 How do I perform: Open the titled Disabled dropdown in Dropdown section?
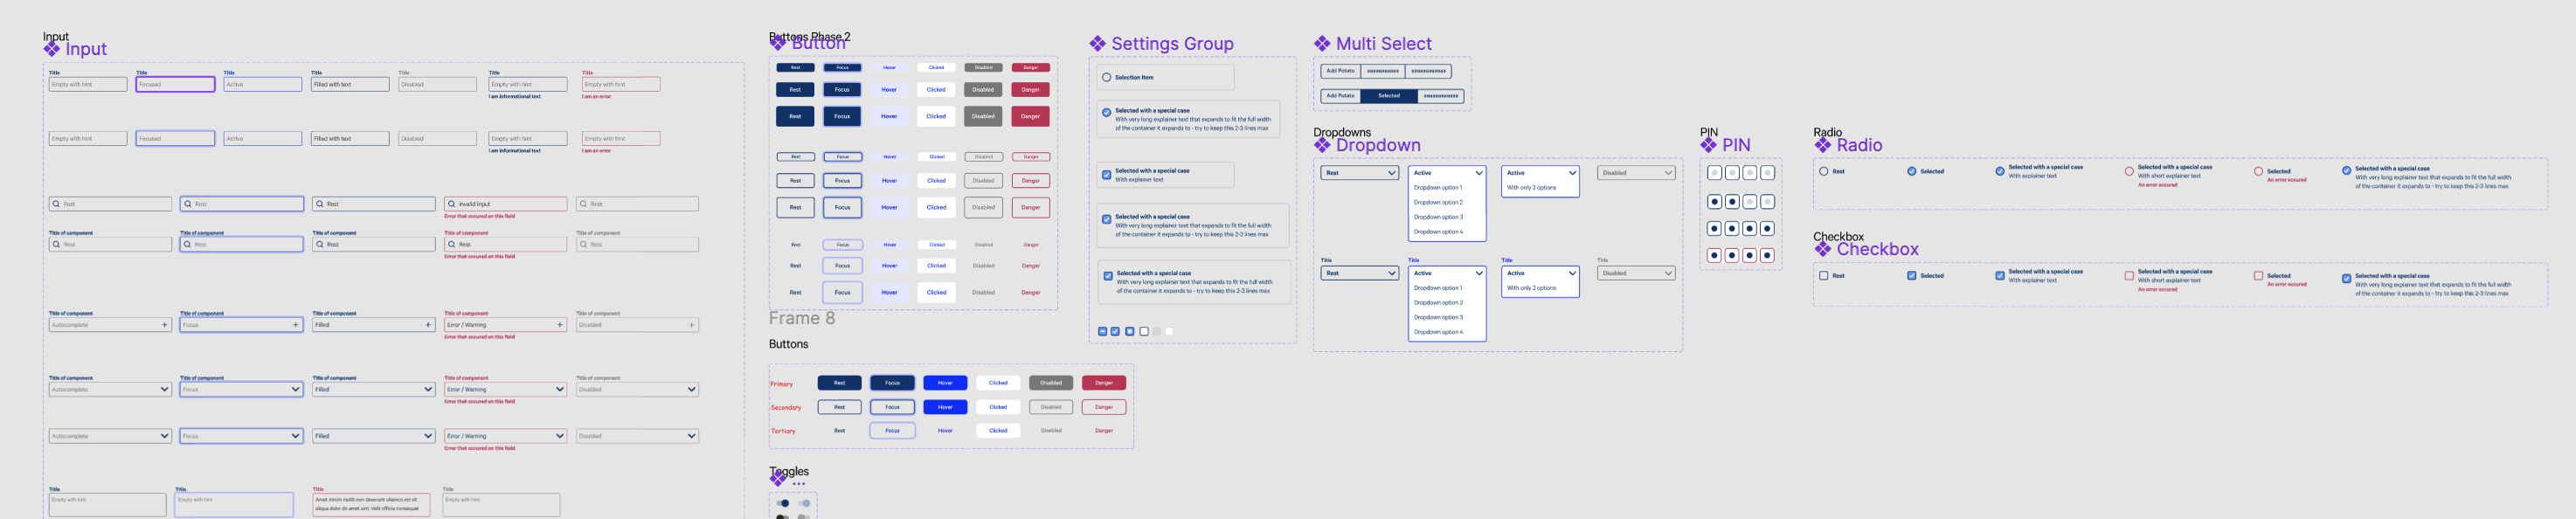(1636, 273)
